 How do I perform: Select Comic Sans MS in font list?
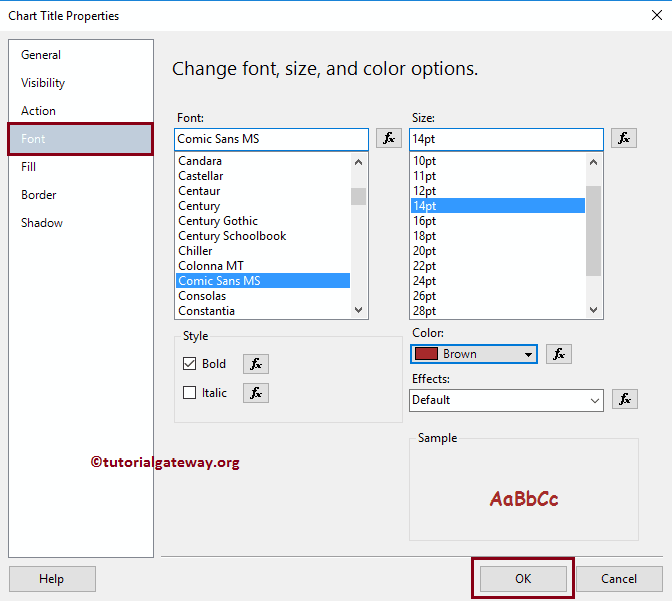[x=263, y=281]
